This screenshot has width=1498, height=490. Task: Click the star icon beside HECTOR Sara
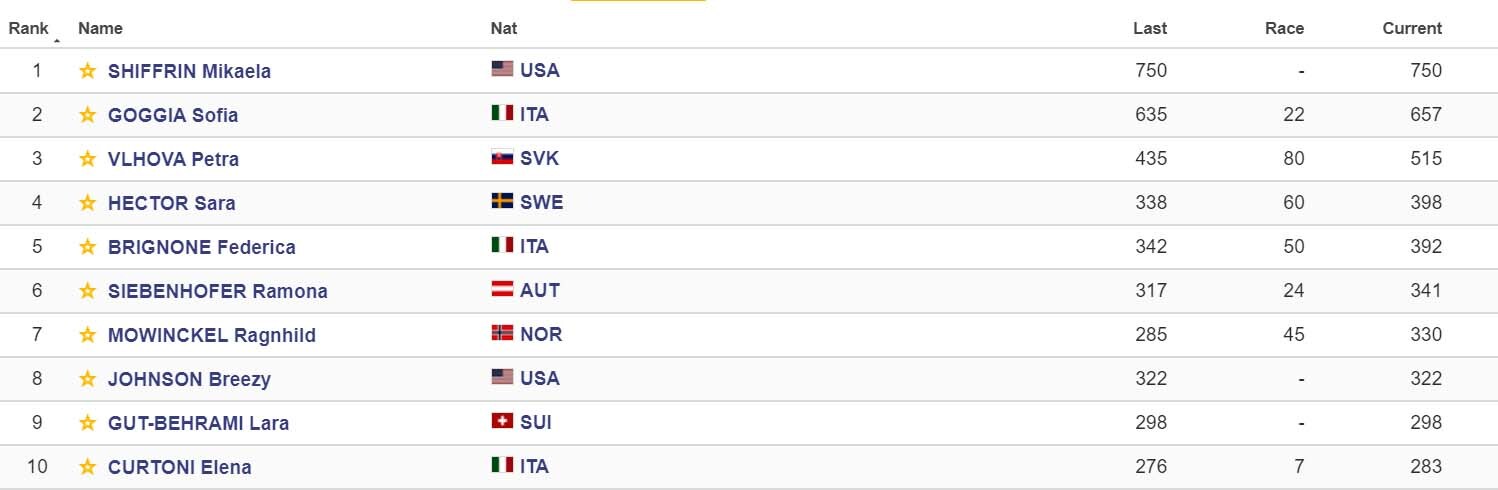tap(88, 203)
